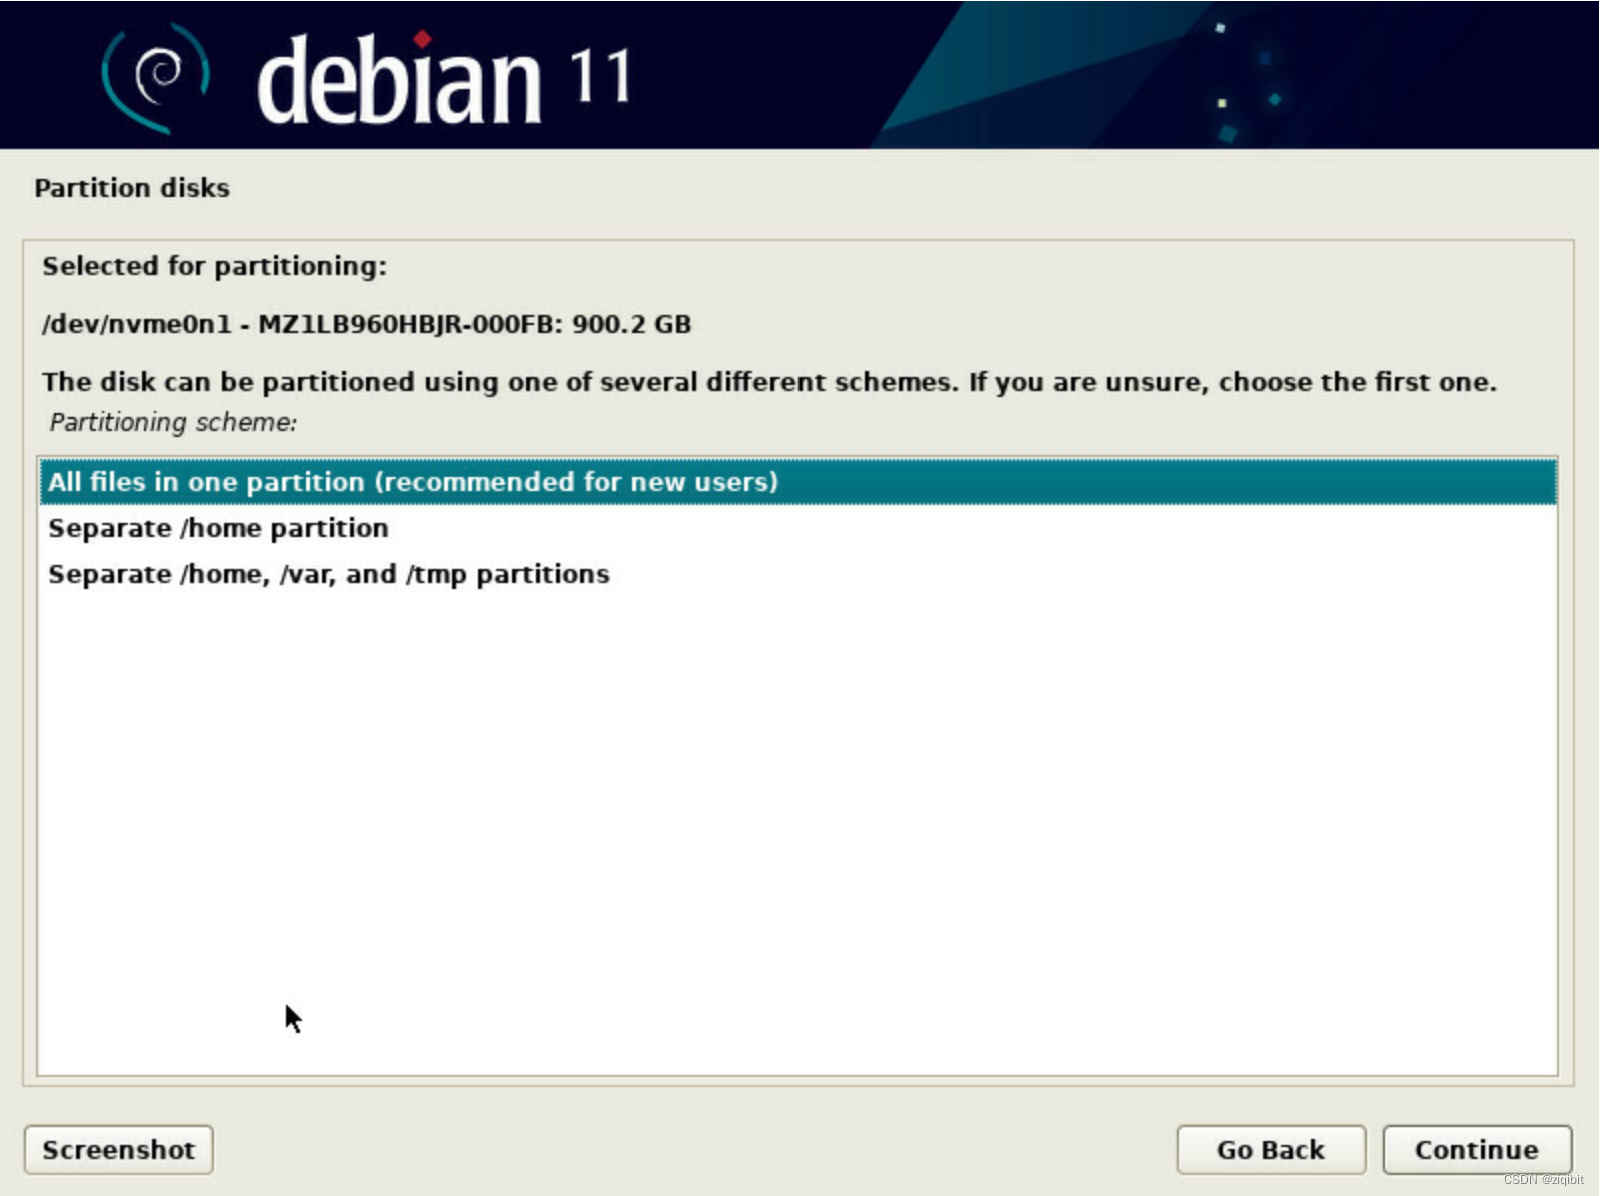Click the Continue button
This screenshot has width=1600, height=1196.
click(1476, 1150)
